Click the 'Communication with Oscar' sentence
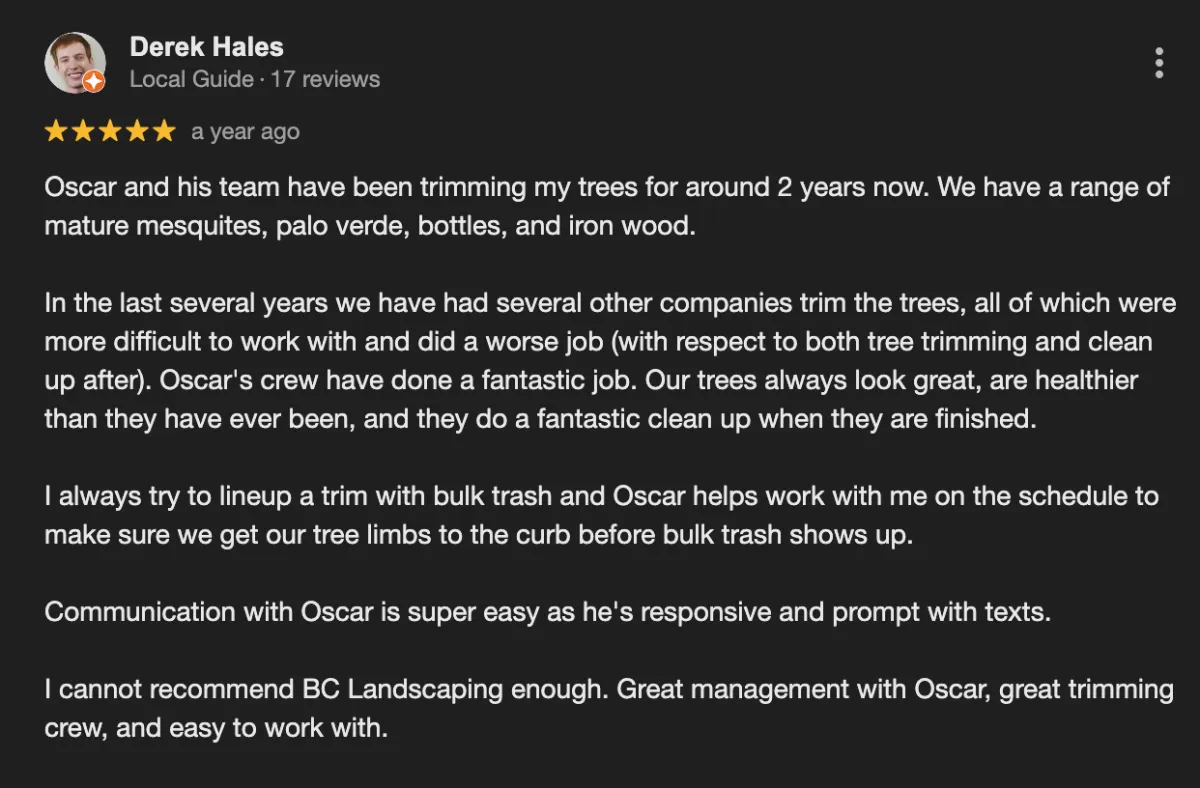 click(x=548, y=611)
